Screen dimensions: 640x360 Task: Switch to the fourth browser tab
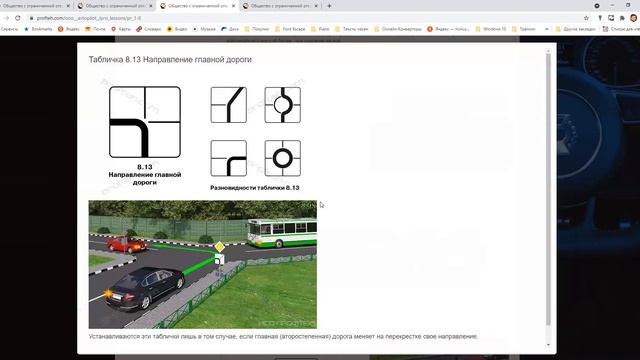[x=280, y=6]
